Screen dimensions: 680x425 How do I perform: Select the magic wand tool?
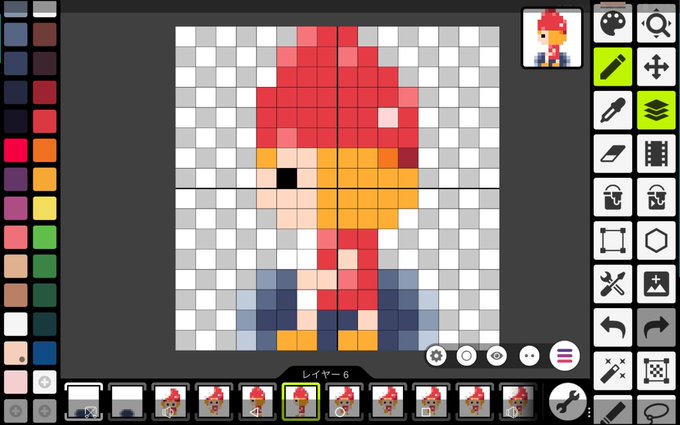613,370
